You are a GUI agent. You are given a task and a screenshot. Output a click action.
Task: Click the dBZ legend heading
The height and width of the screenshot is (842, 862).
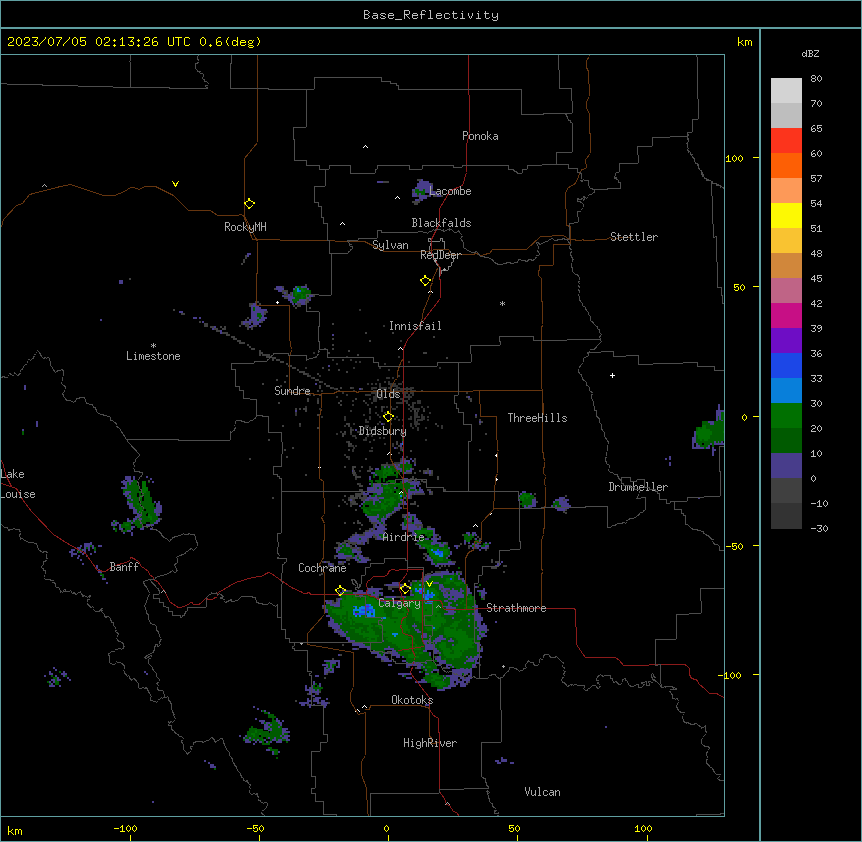click(810, 54)
